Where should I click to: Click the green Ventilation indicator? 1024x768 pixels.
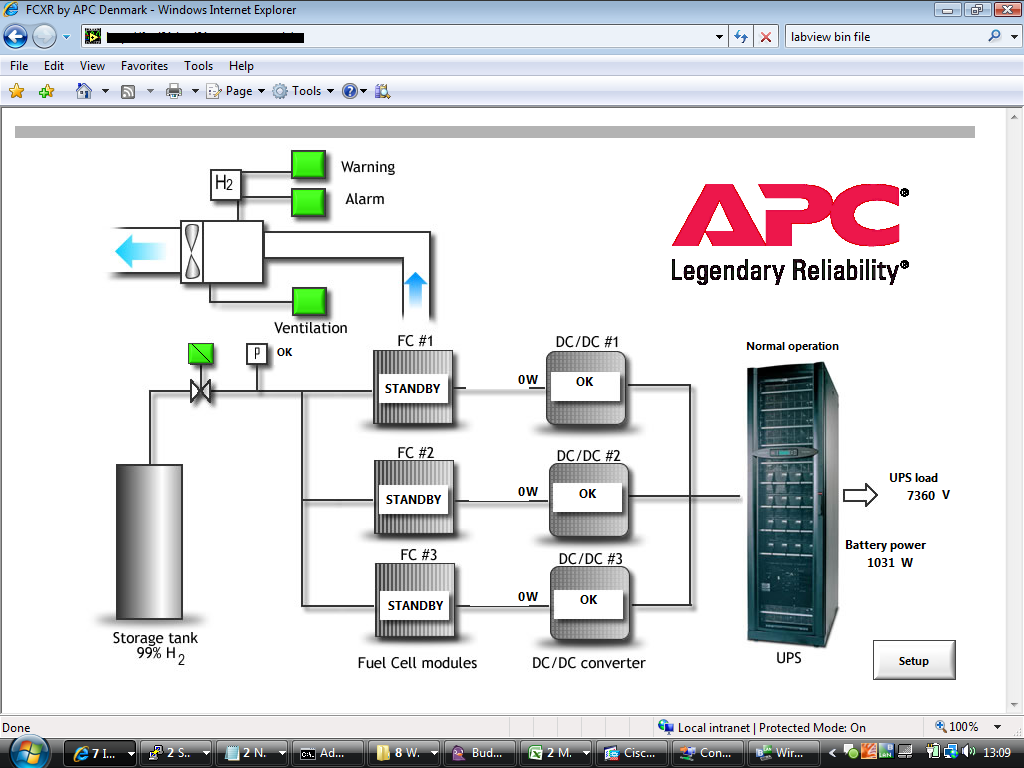click(x=309, y=301)
